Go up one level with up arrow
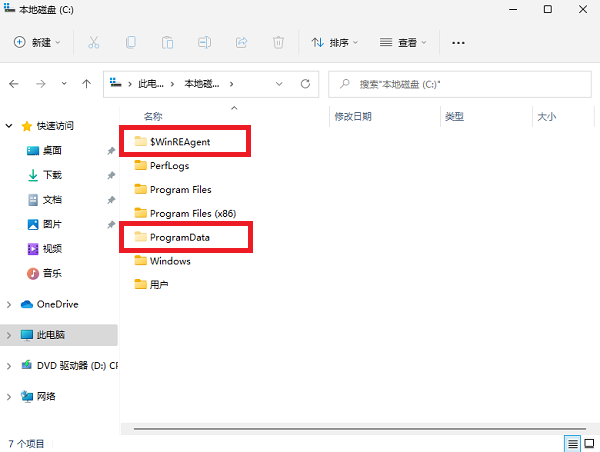 (x=86, y=84)
